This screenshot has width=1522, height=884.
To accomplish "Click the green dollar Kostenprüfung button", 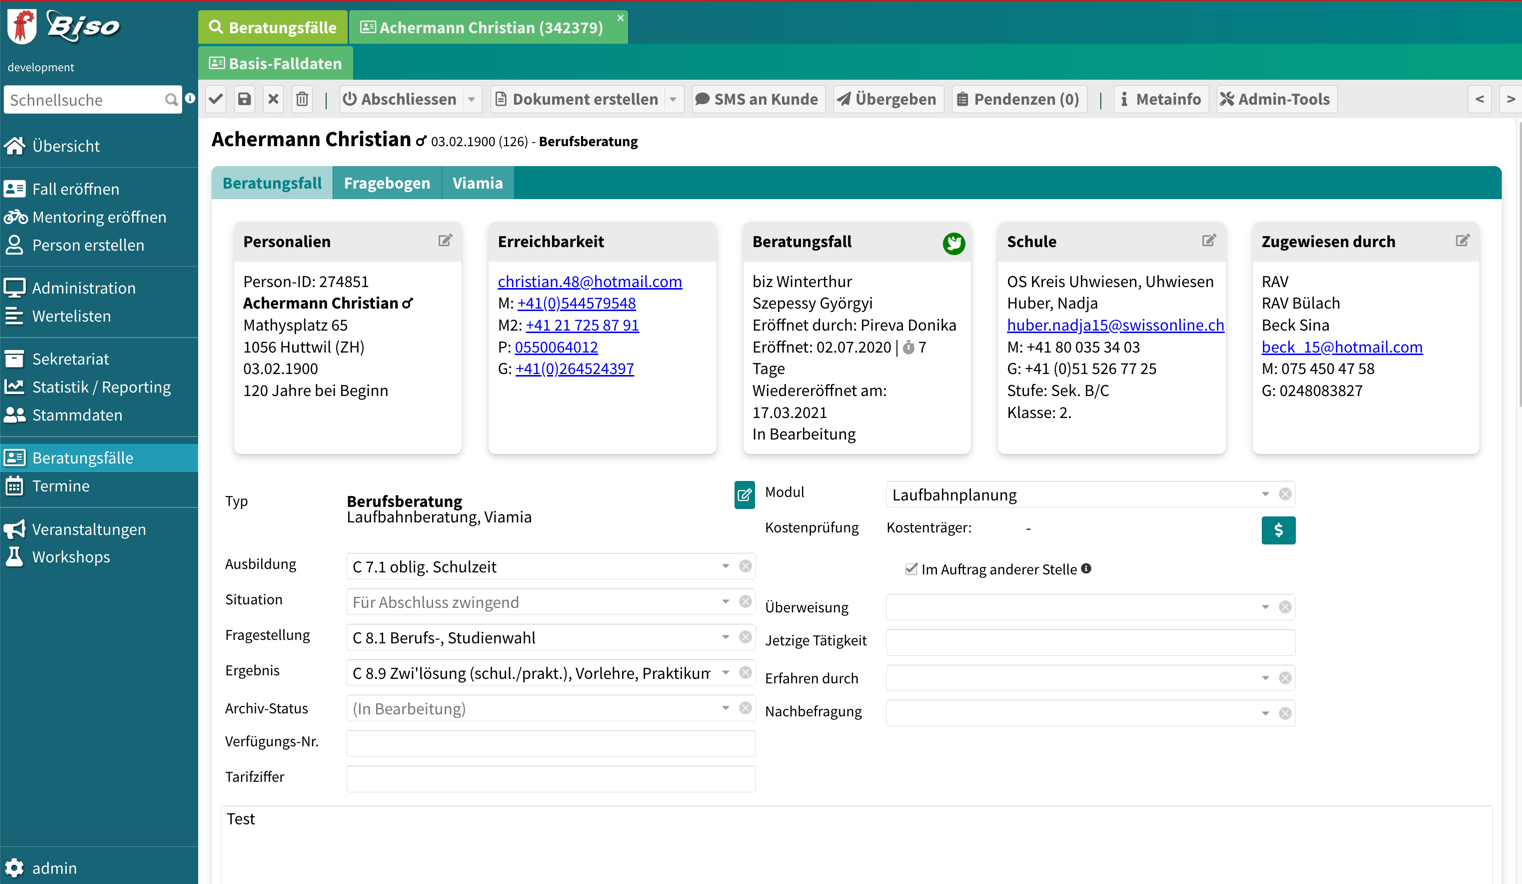I will 1278,530.
